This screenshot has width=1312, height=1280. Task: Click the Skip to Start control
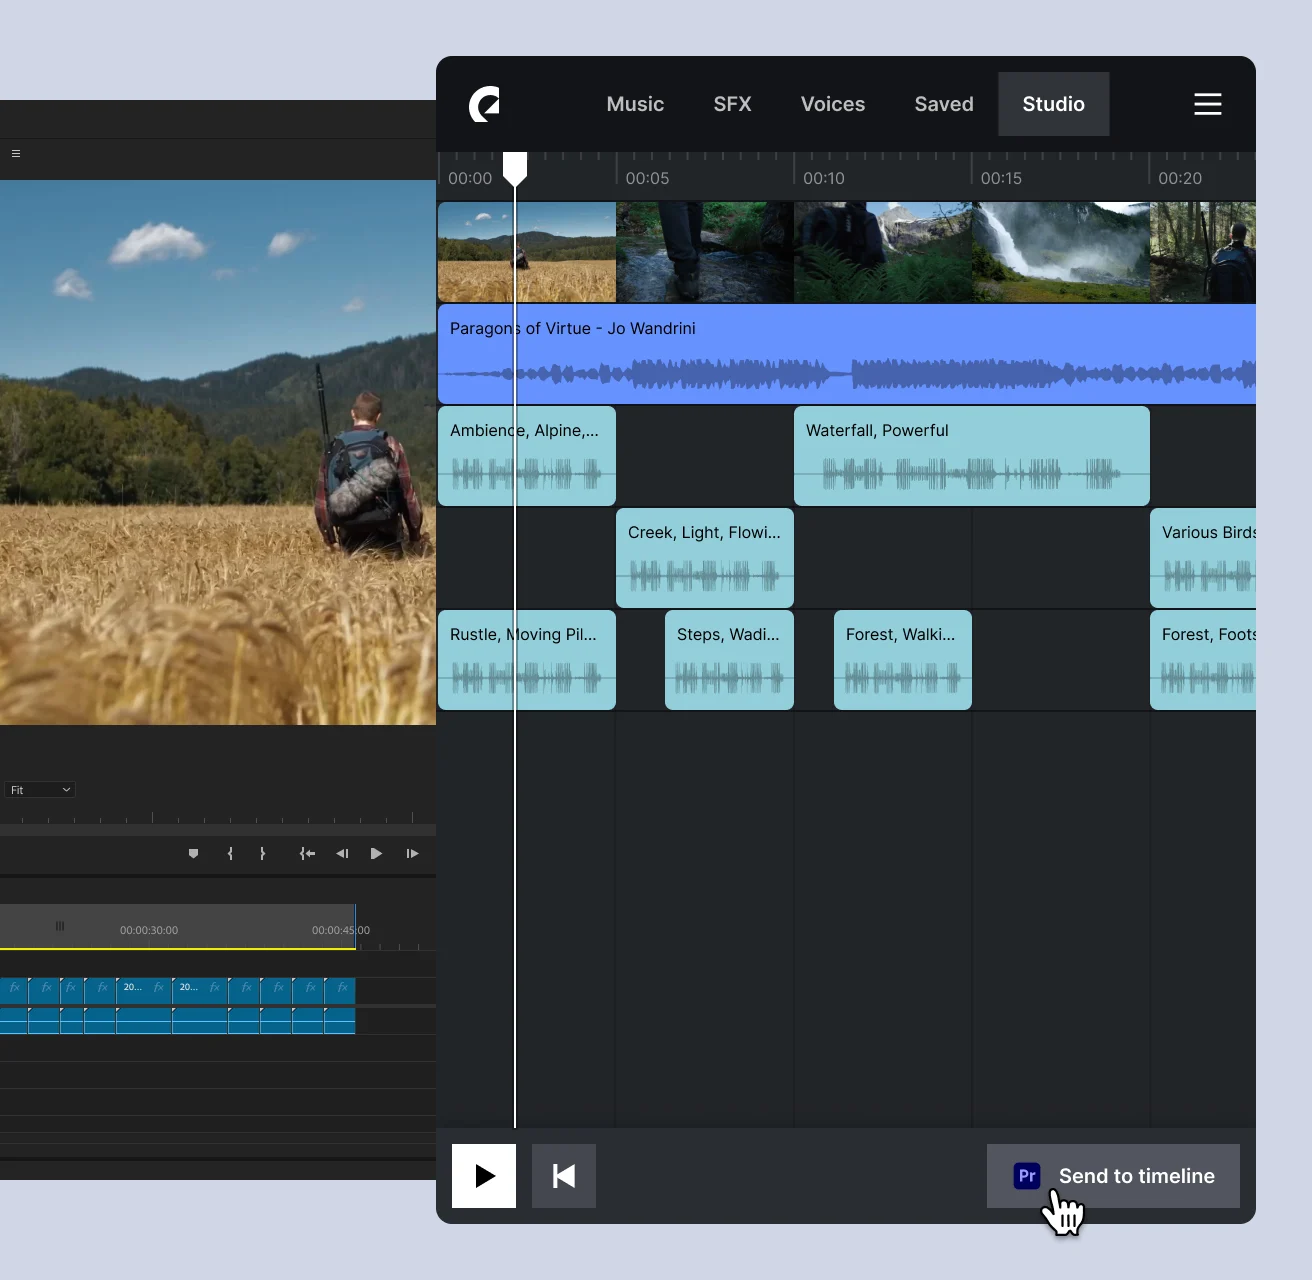coord(563,1175)
